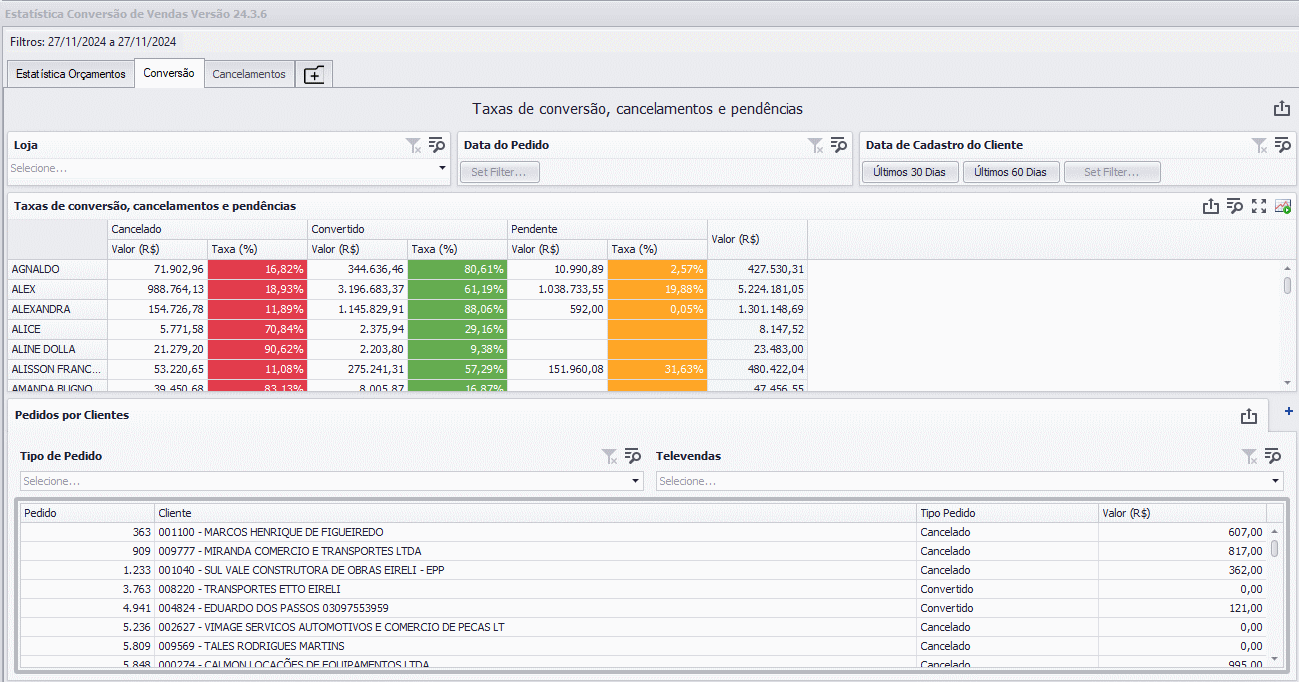Select client VIMAGE SERVICOS AUTOMOTIVOS
Screen dimensions: 1299x682
tap(535, 627)
